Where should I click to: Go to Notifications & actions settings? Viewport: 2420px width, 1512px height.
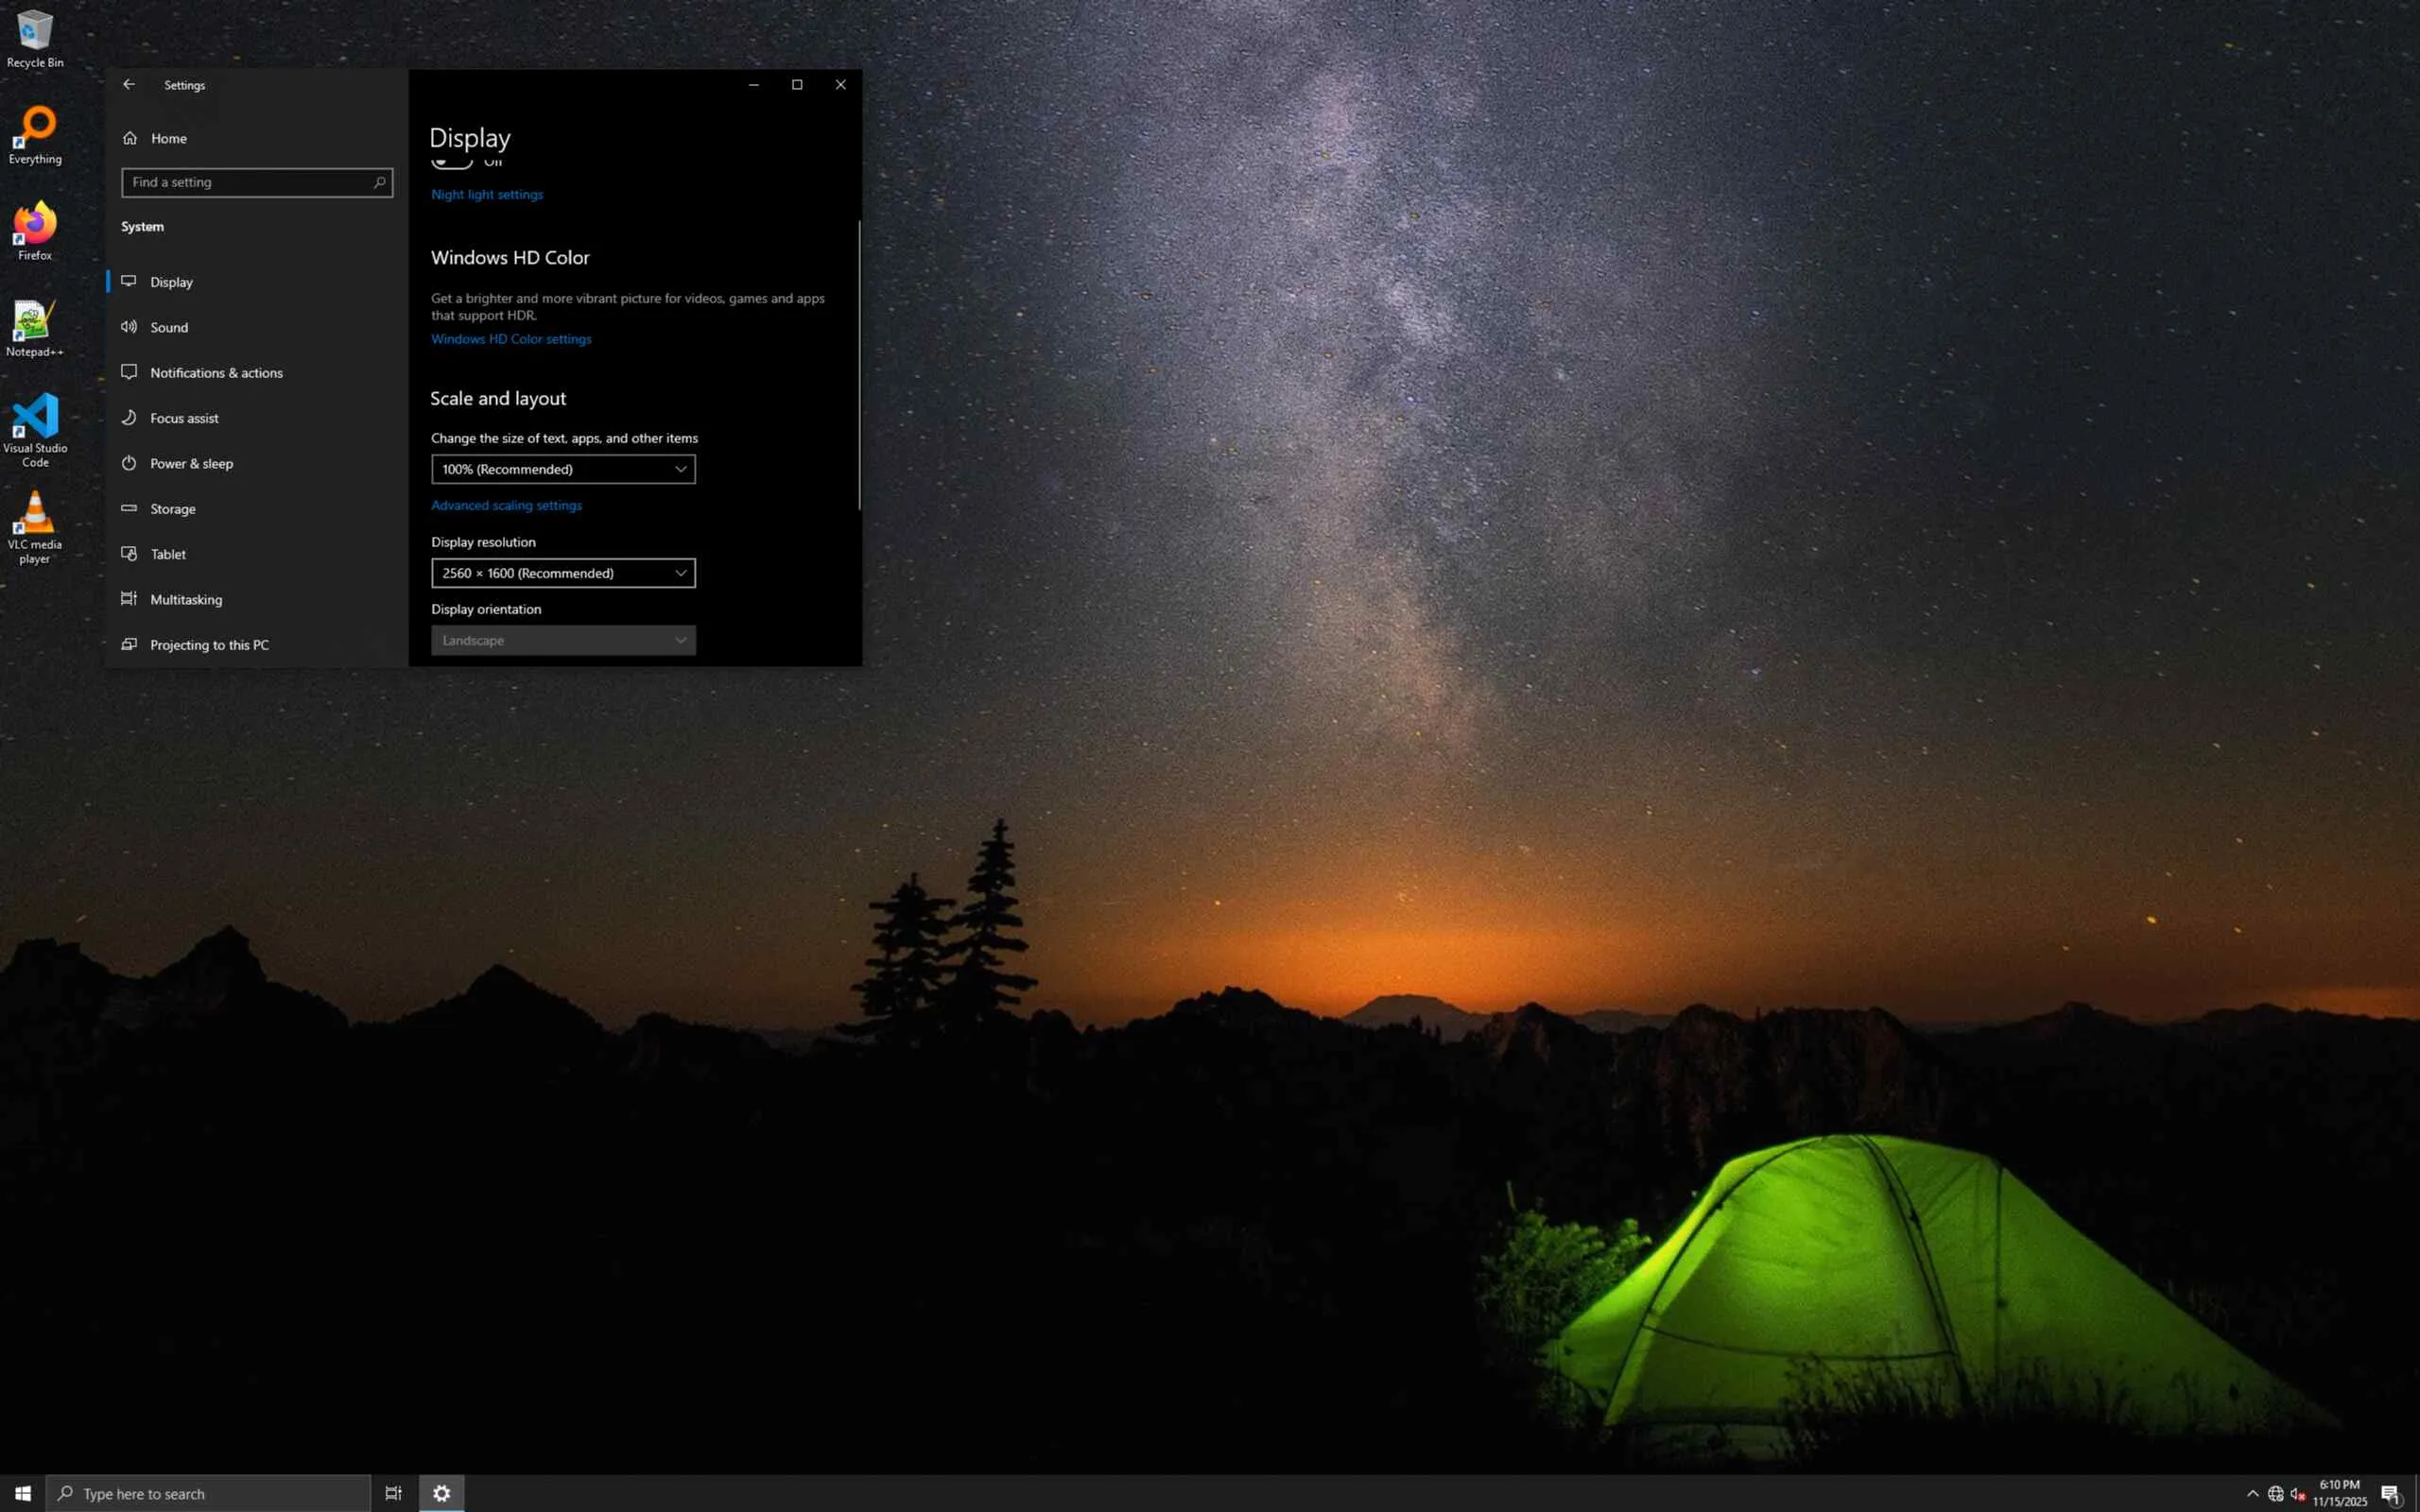point(215,373)
